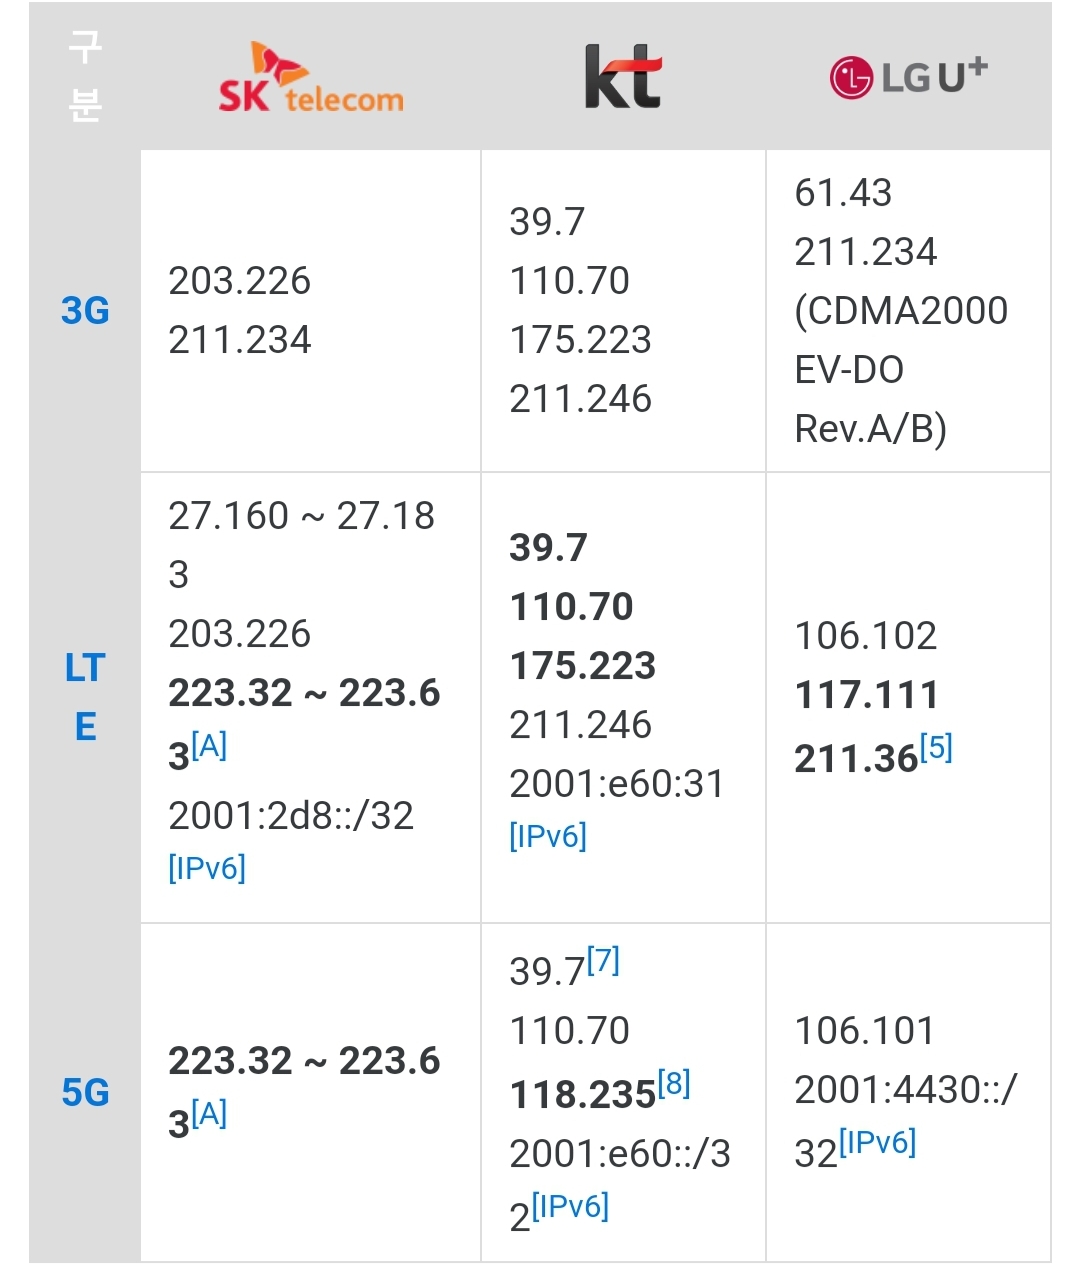1080x1266 pixels.
Task: Open the 5G row header link
Action: click(85, 1092)
